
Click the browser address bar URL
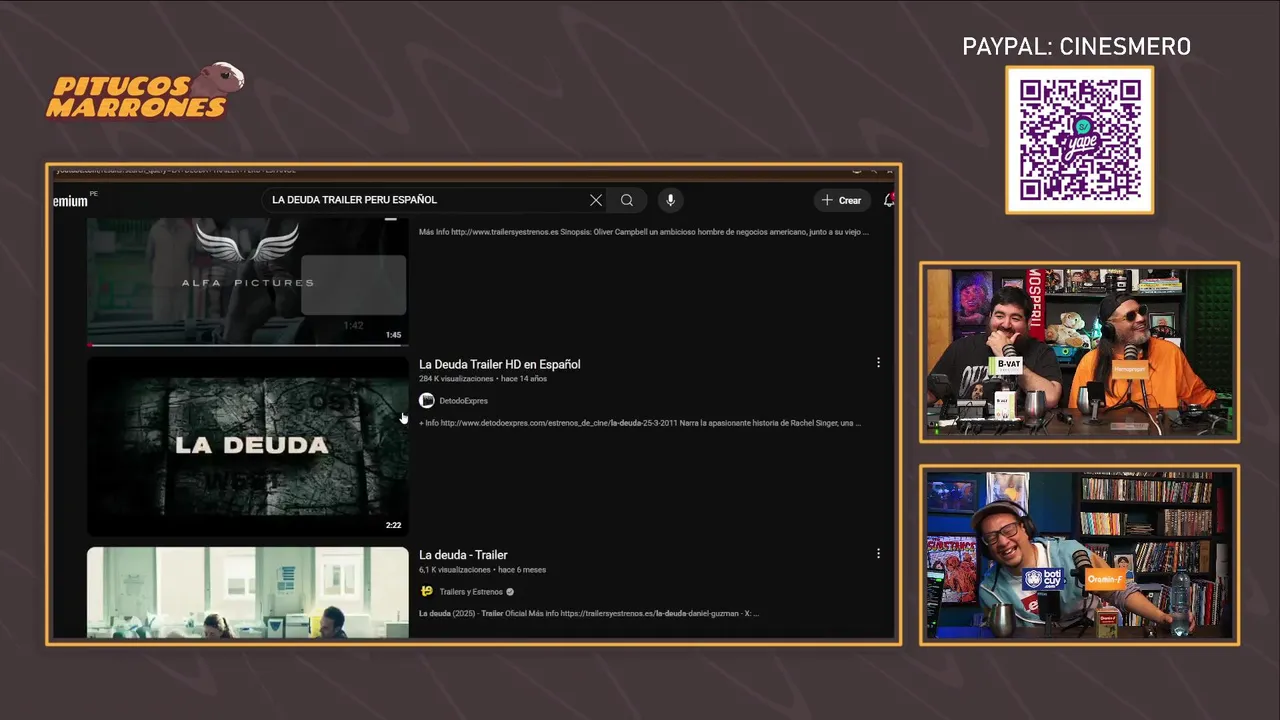coord(175,170)
